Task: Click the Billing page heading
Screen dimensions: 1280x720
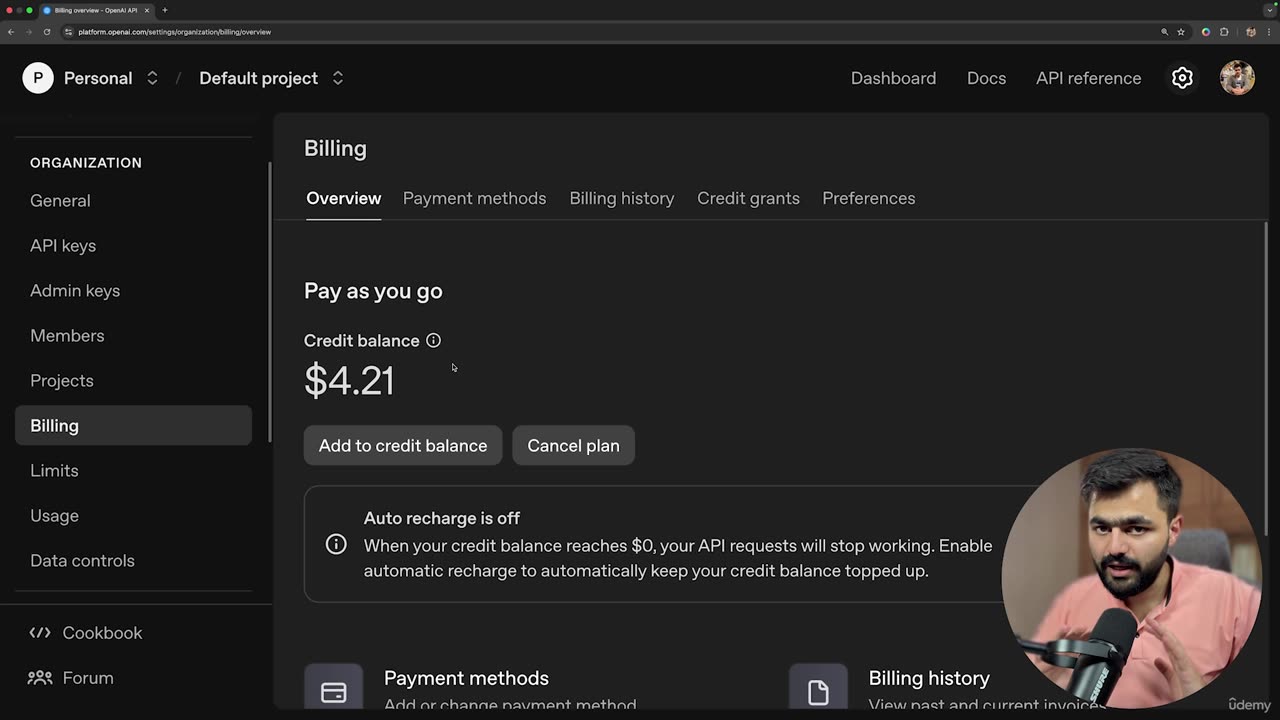Action: point(335,148)
